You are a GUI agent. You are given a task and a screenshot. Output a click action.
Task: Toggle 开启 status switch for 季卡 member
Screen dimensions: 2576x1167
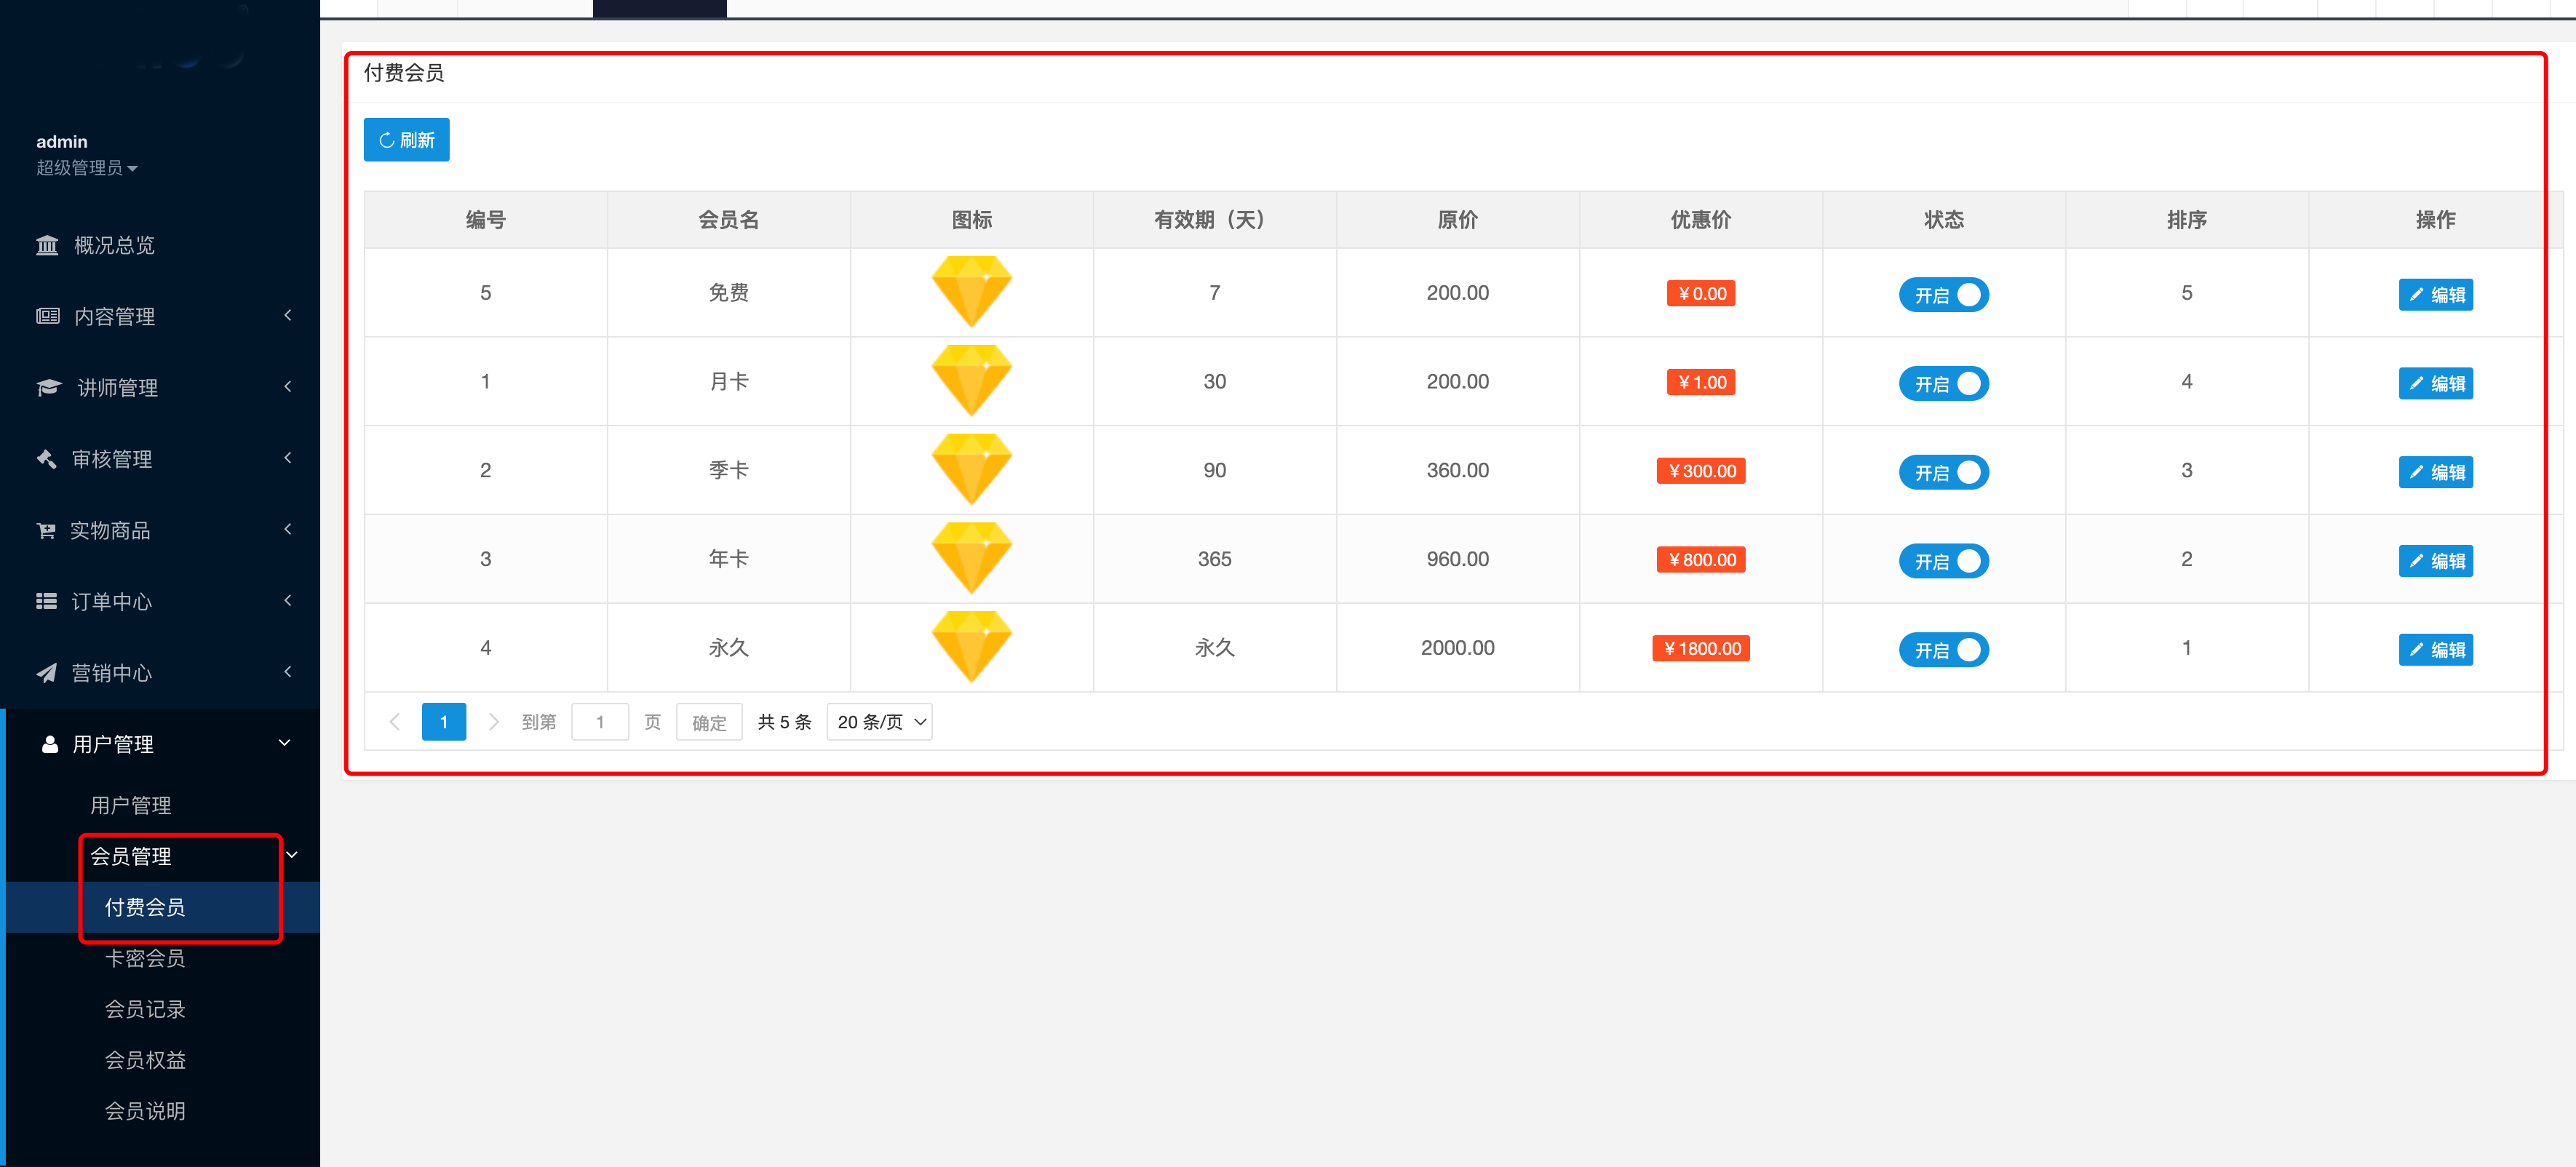[1943, 472]
